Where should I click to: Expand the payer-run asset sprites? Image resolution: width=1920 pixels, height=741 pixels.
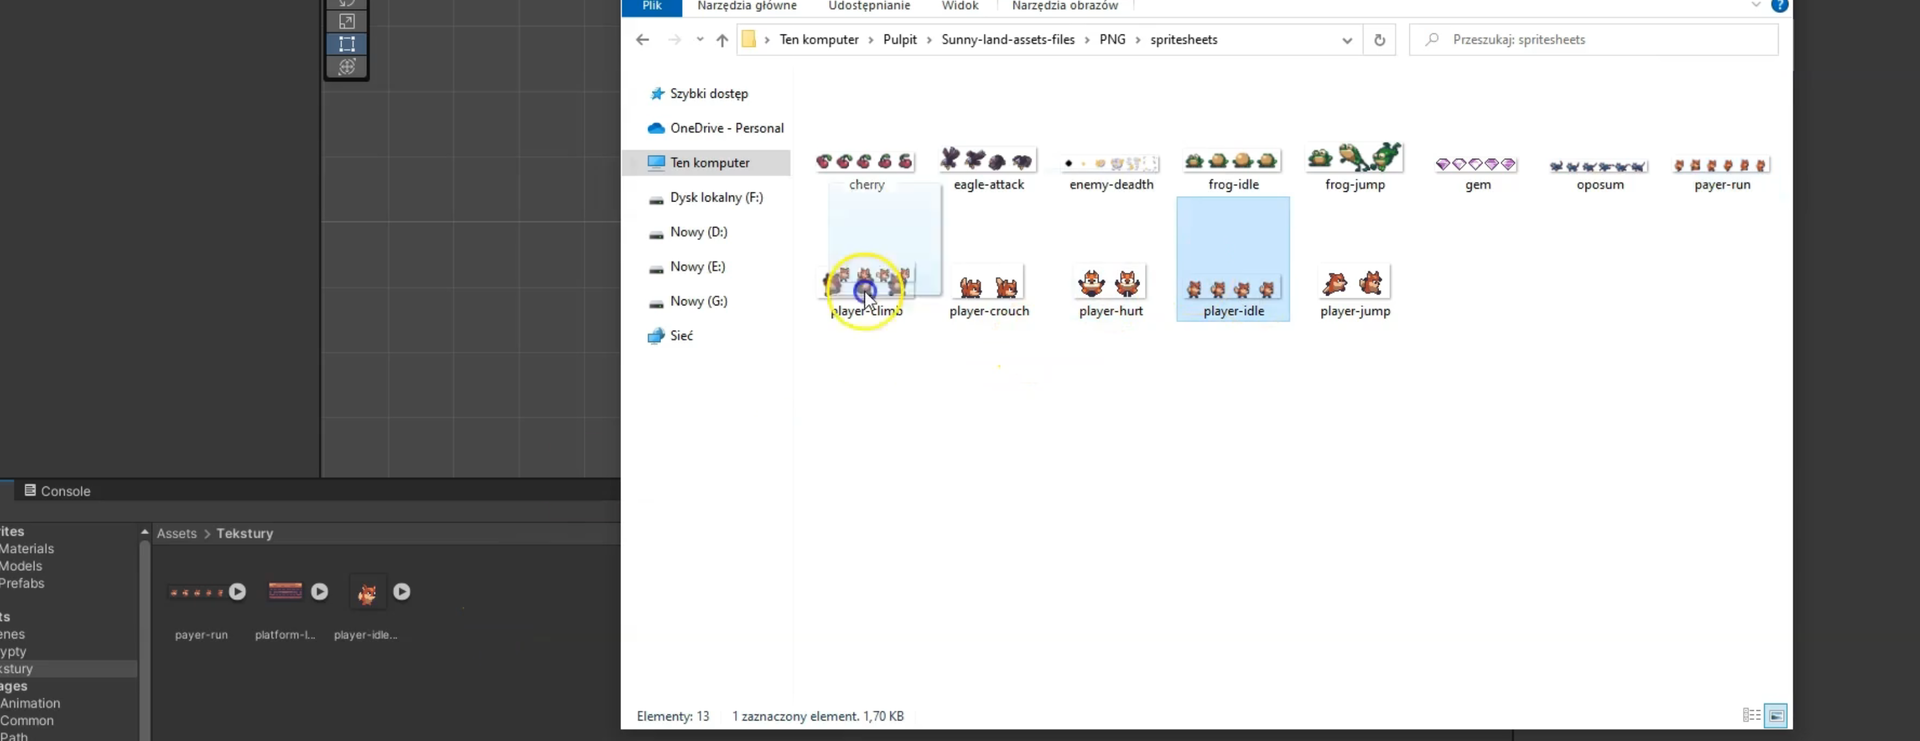[x=237, y=592]
